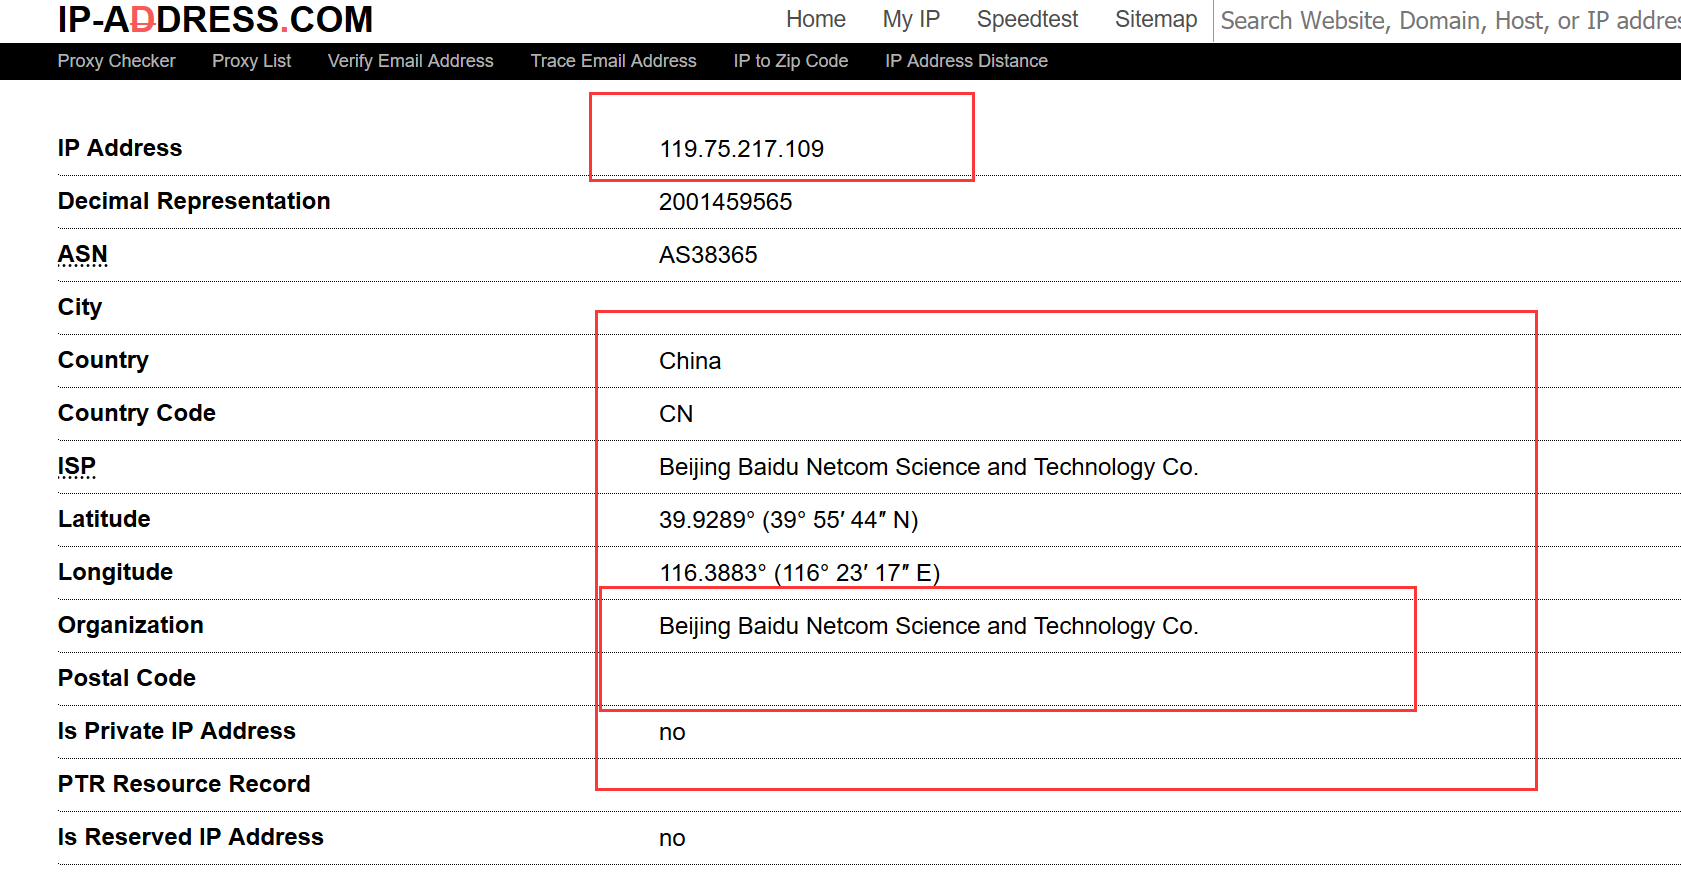1681x877 pixels.
Task: Click the IP address value 119.75.217.109
Action: [741, 149]
